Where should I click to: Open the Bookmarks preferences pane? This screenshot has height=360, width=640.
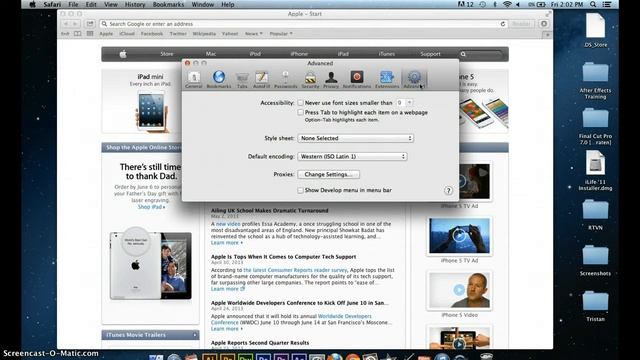pos(219,80)
